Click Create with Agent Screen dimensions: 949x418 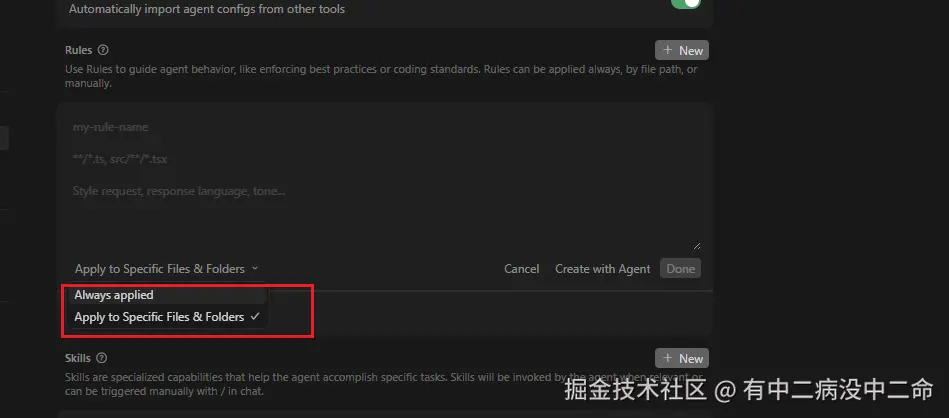pyautogui.click(x=602, y=269)
